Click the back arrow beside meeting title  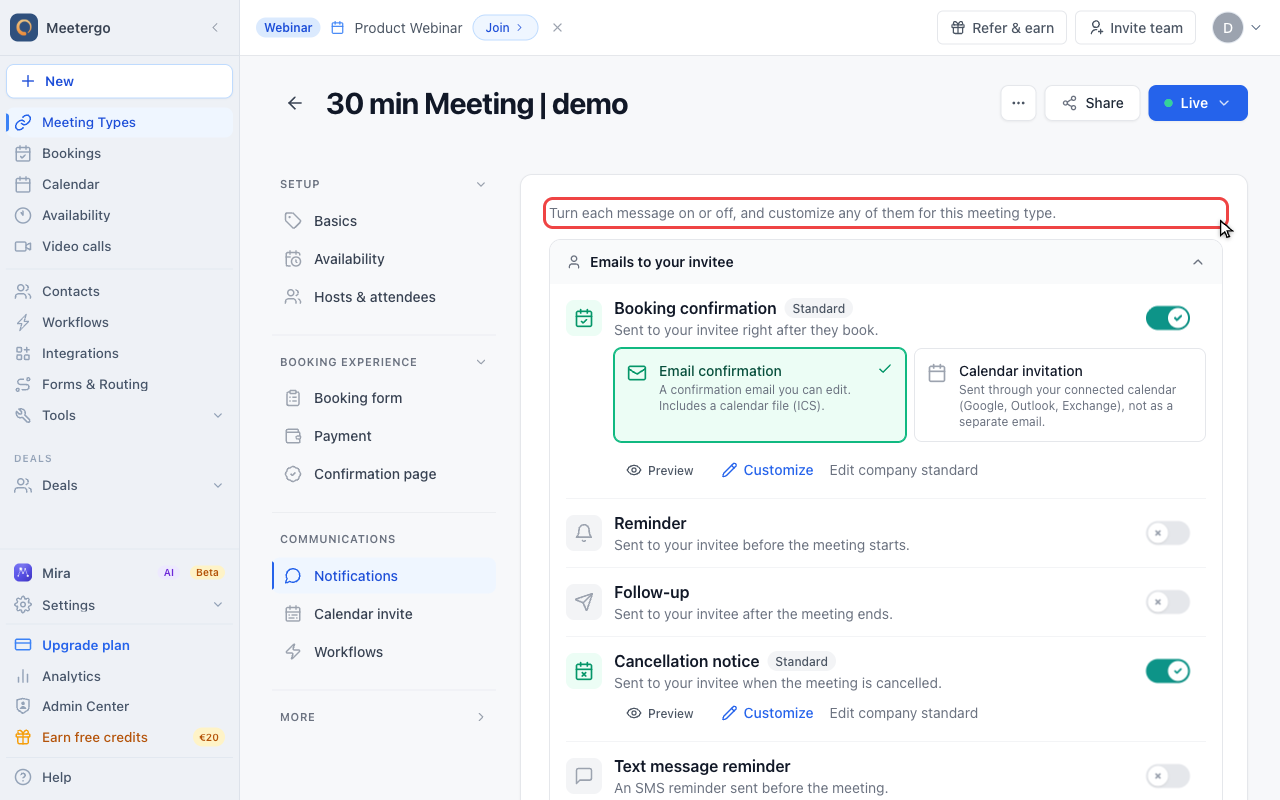coord(295,103)
